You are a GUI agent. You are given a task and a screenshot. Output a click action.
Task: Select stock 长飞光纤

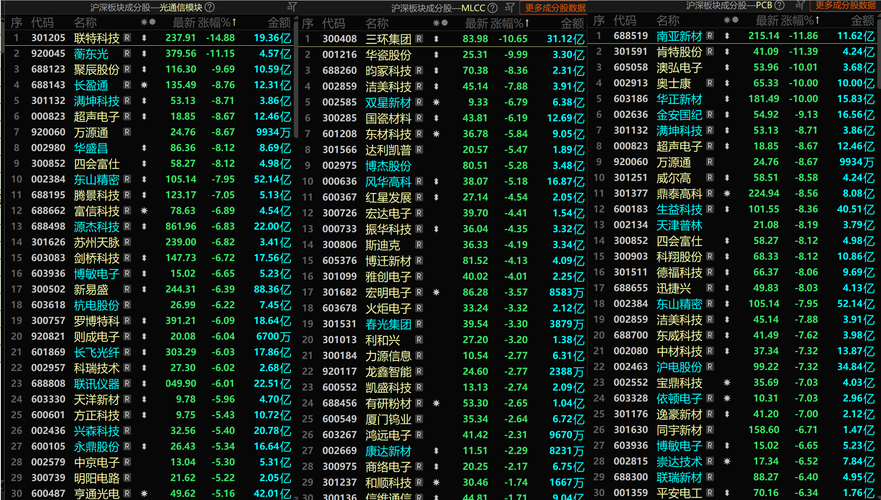pyautogui.click(x=97, y=352)
